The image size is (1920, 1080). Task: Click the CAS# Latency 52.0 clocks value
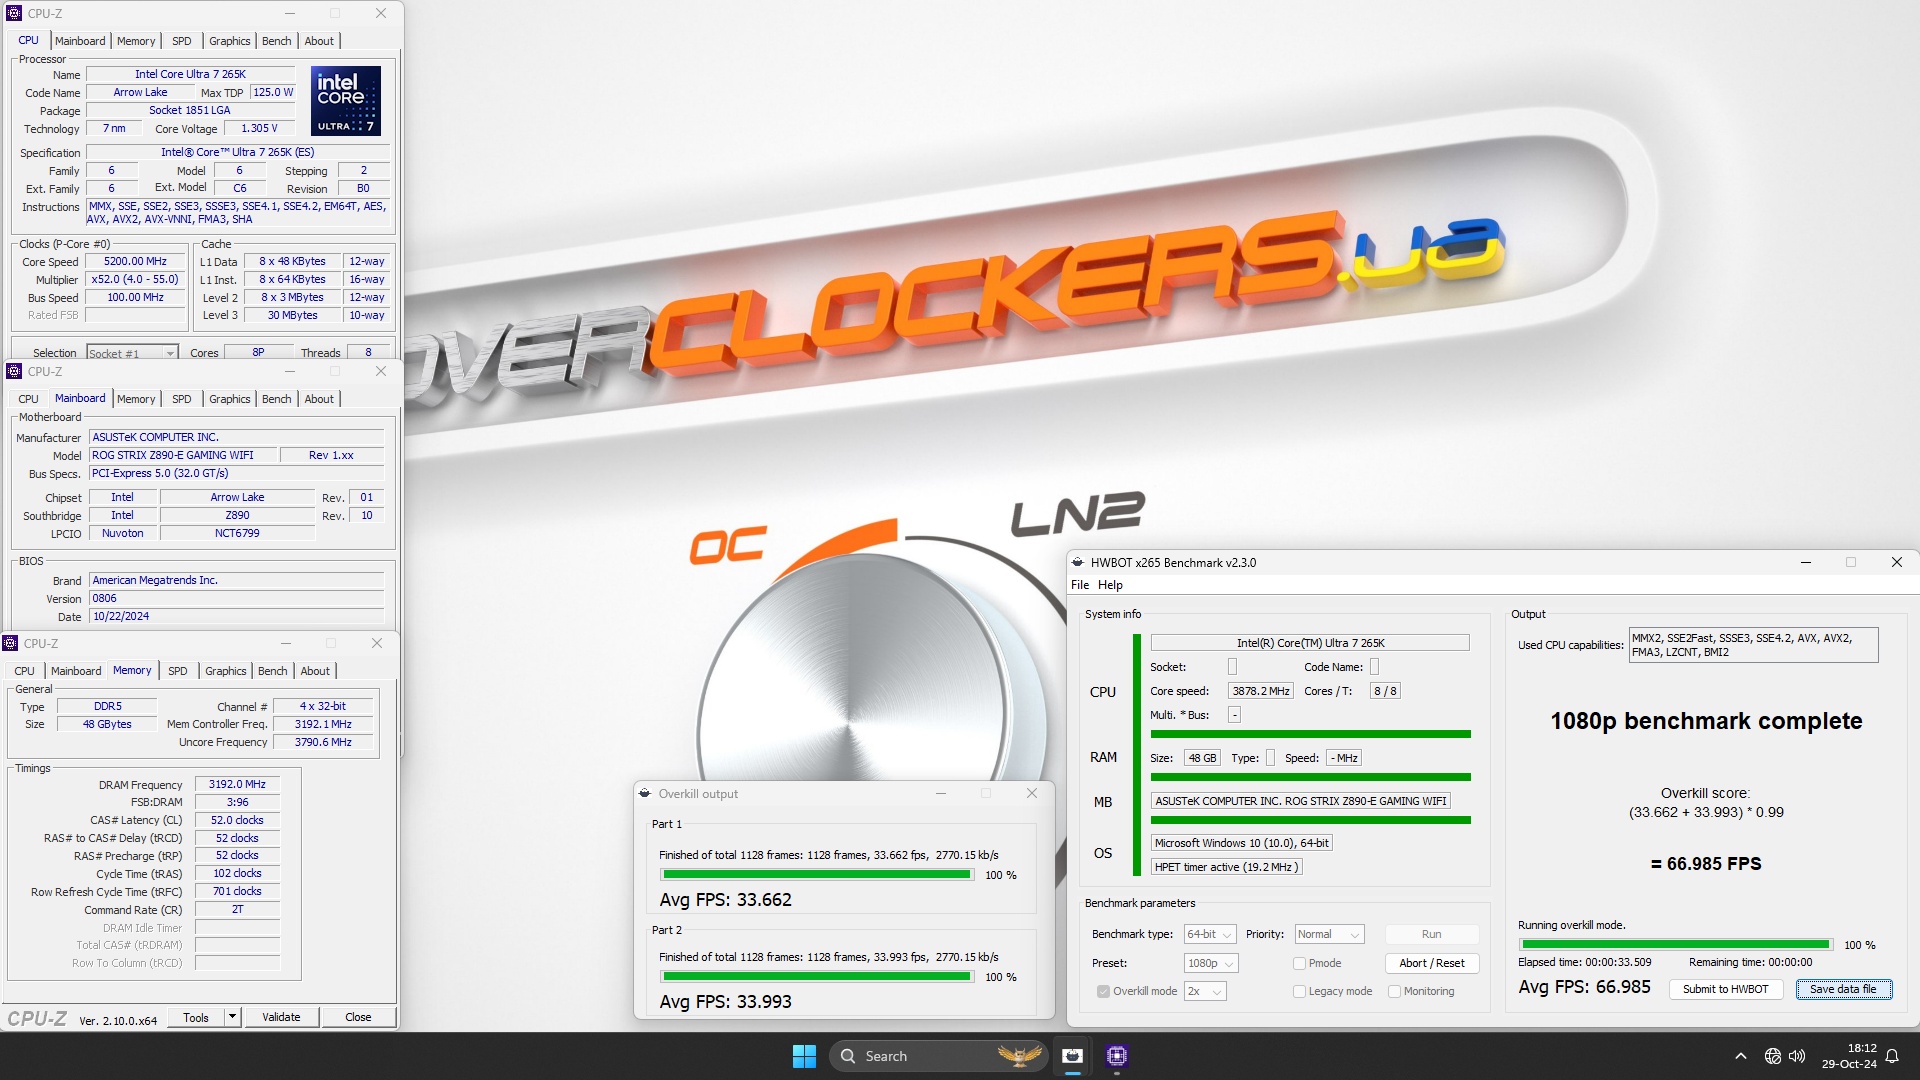(237, 821)
